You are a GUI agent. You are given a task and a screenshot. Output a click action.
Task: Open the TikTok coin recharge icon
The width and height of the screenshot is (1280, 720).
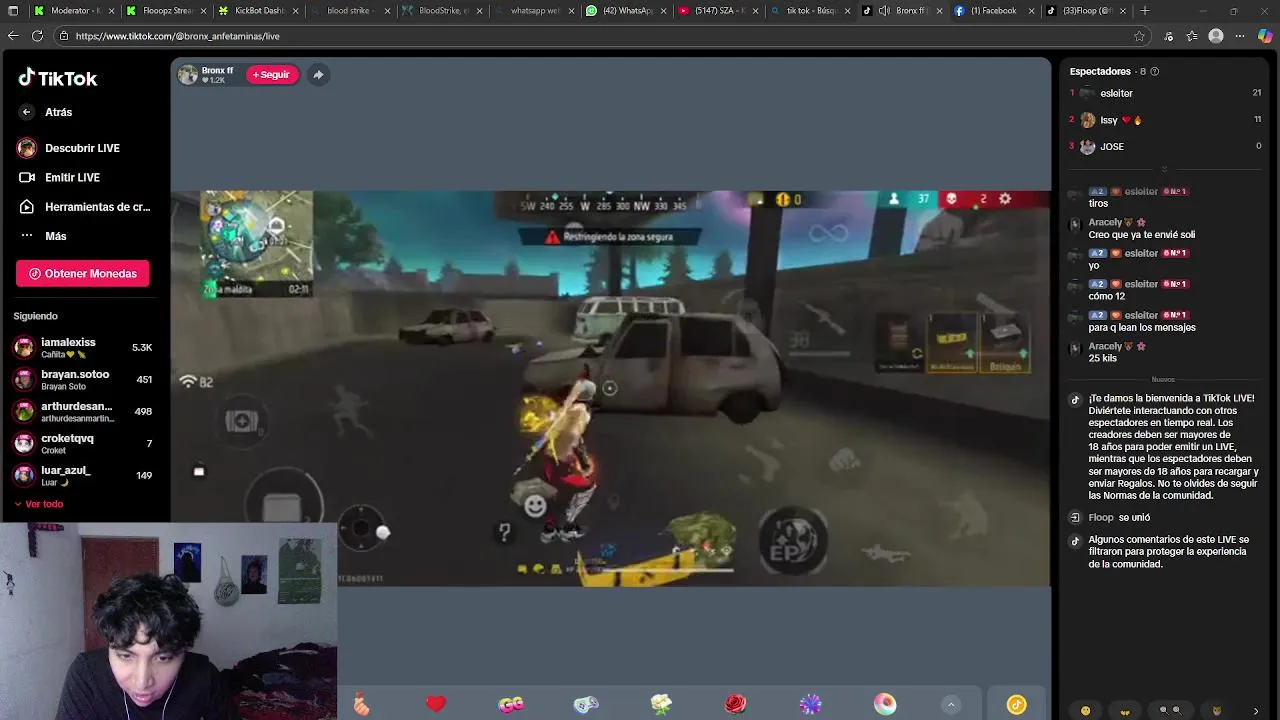pyautogui.click(x=1016, y=705)
